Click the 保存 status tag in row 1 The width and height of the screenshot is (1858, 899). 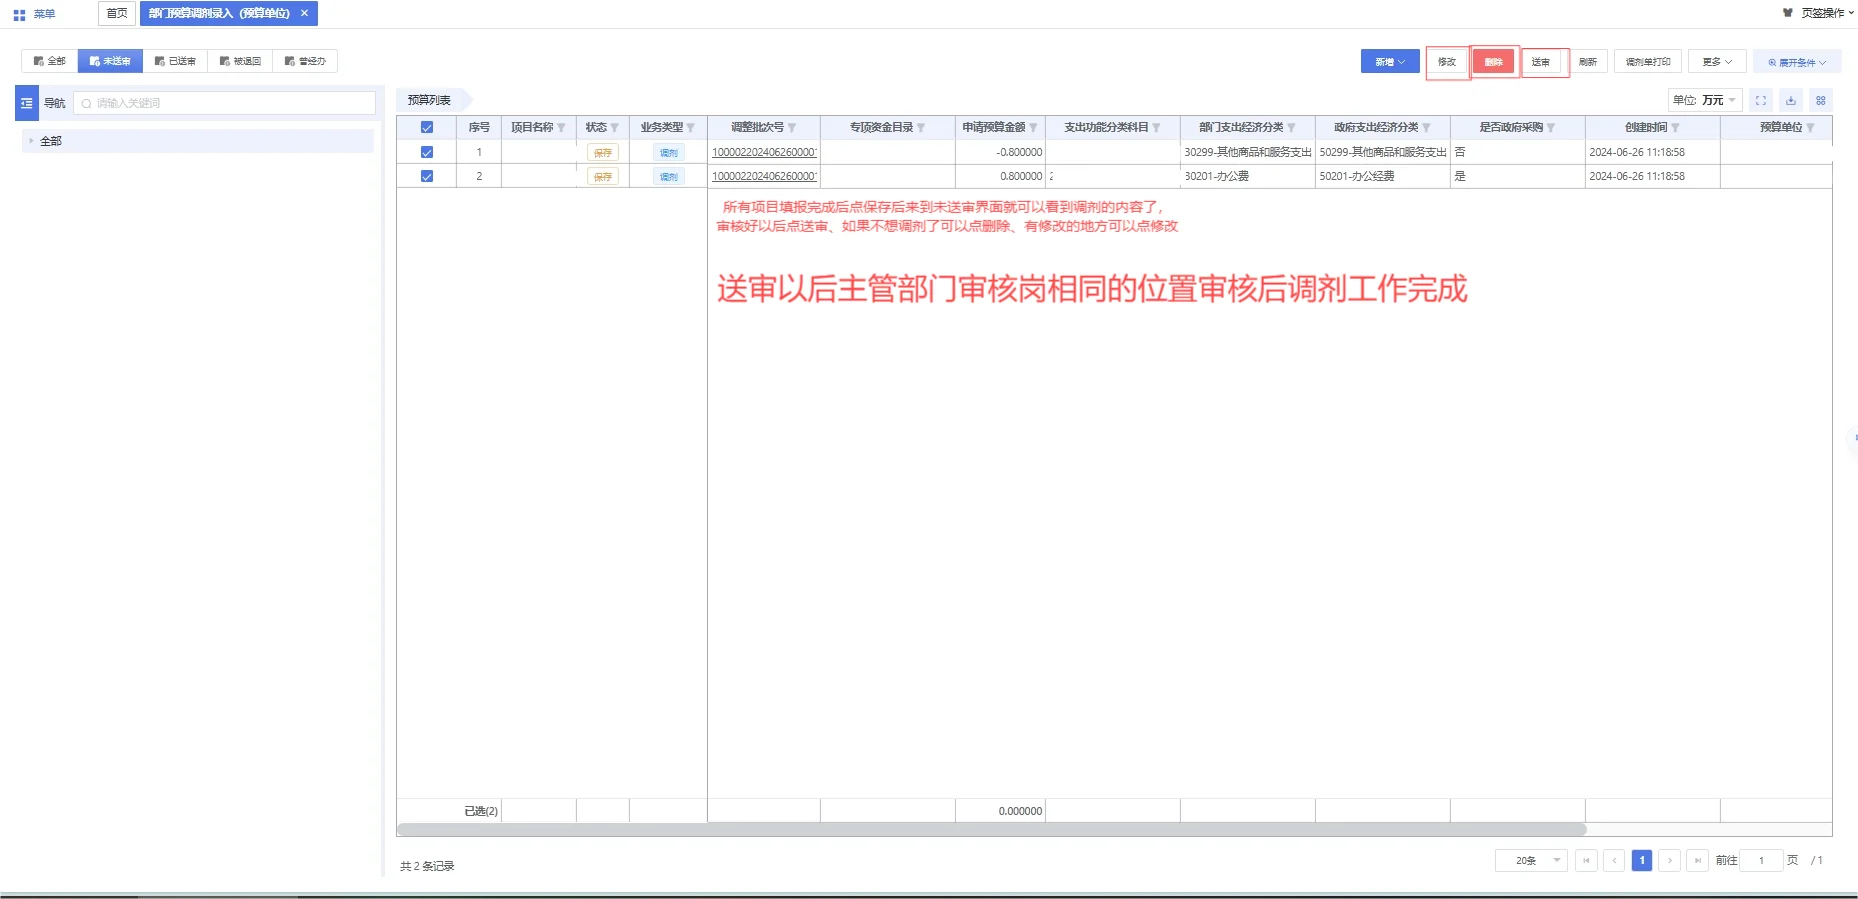(603, 152)
